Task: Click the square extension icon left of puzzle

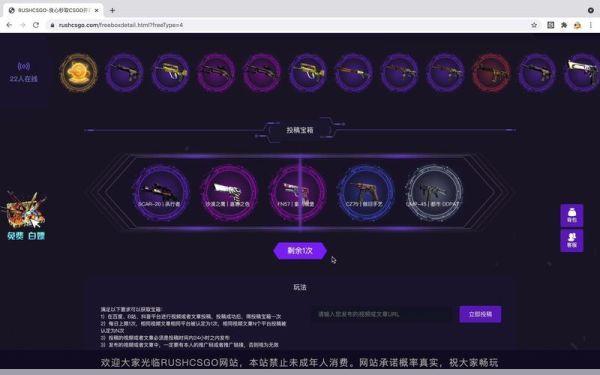Action: pos(551,25)
